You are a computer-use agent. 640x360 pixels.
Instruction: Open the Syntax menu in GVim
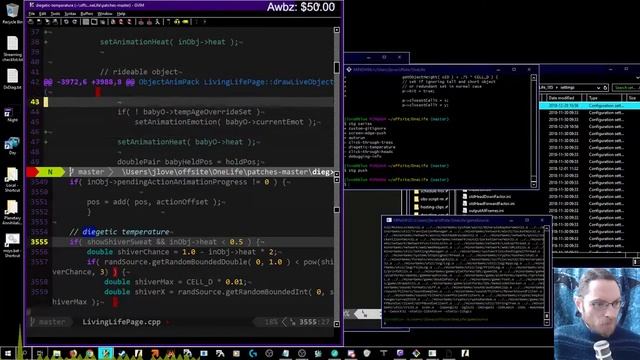pos(70,14)
